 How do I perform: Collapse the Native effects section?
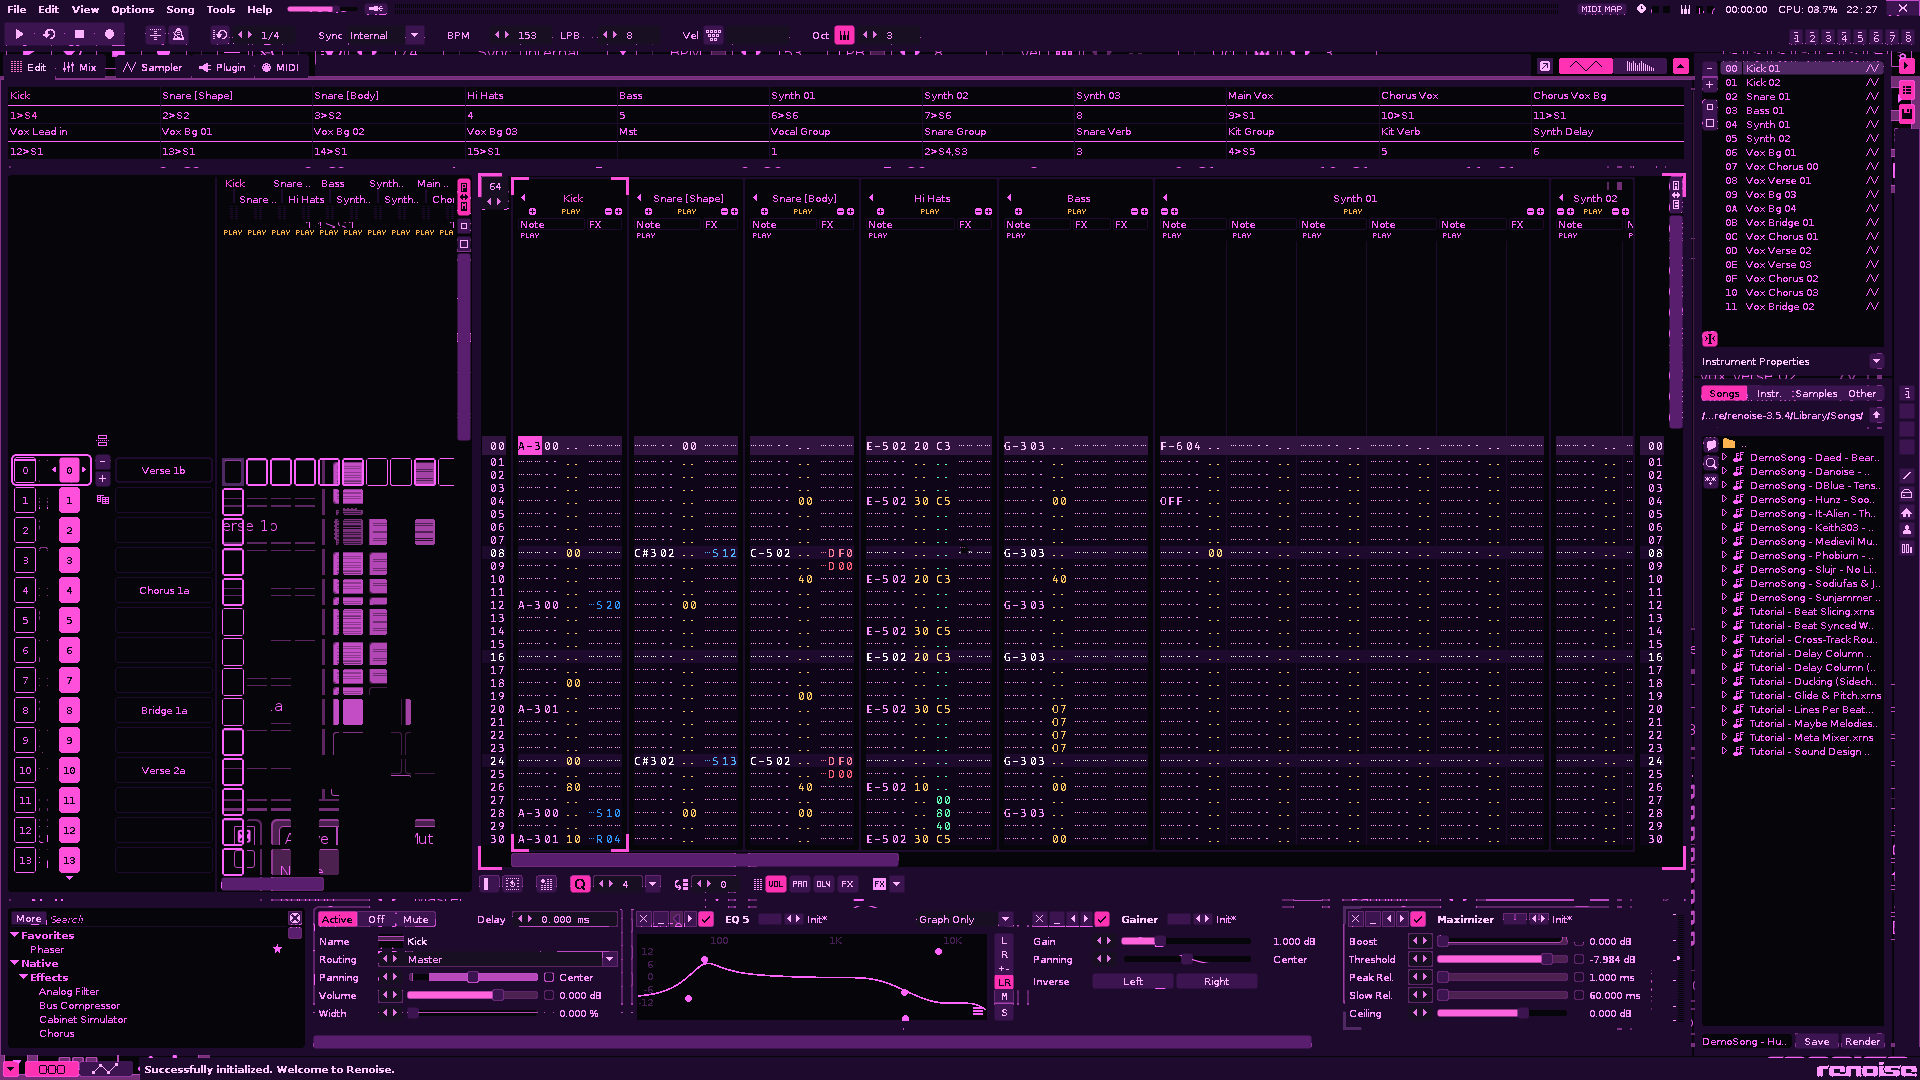pyautogui.click(x=15, y=964)
